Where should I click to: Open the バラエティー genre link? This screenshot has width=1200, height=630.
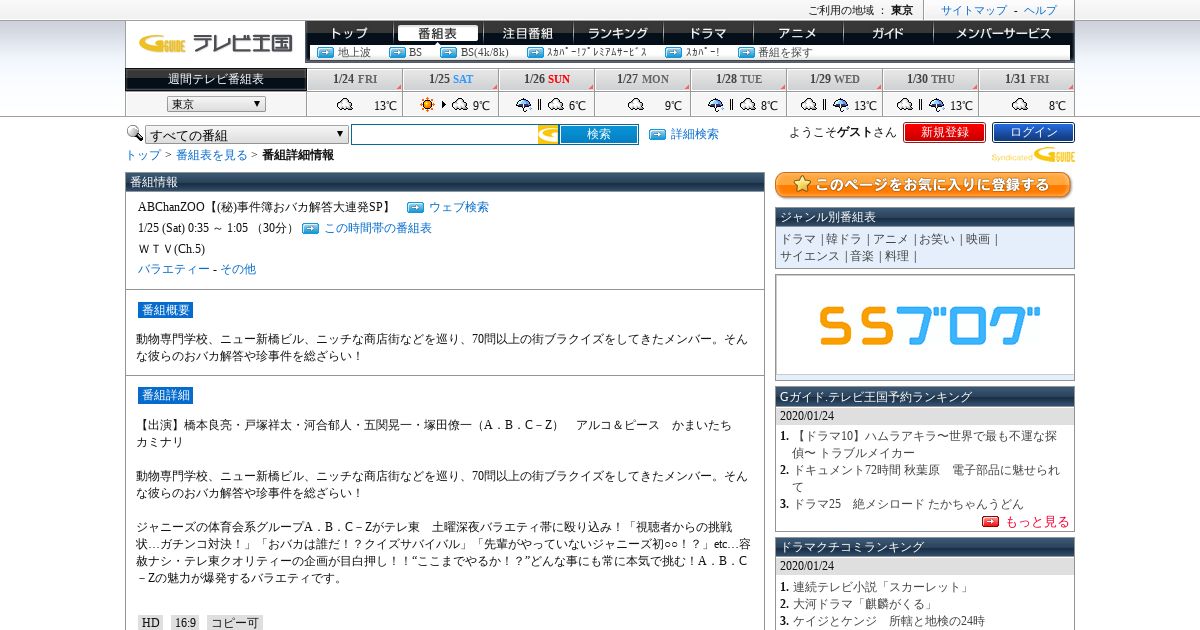click(174, 269)
